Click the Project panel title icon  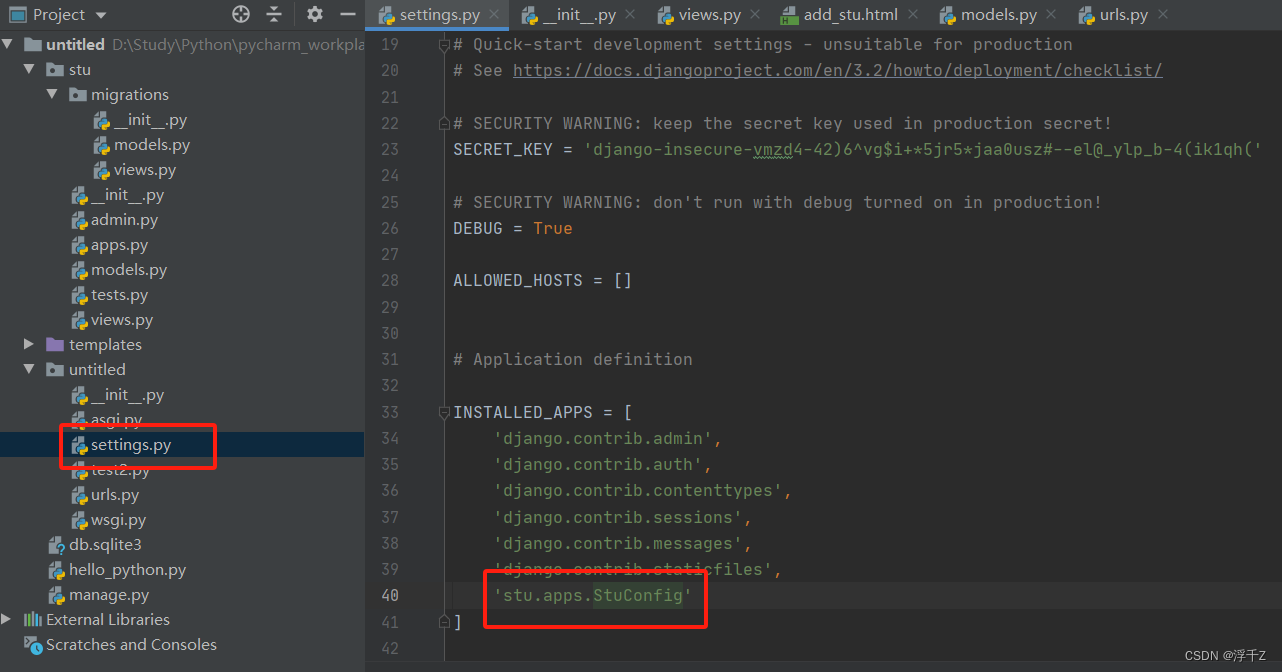pyautogui.click(x=17, y=15)
